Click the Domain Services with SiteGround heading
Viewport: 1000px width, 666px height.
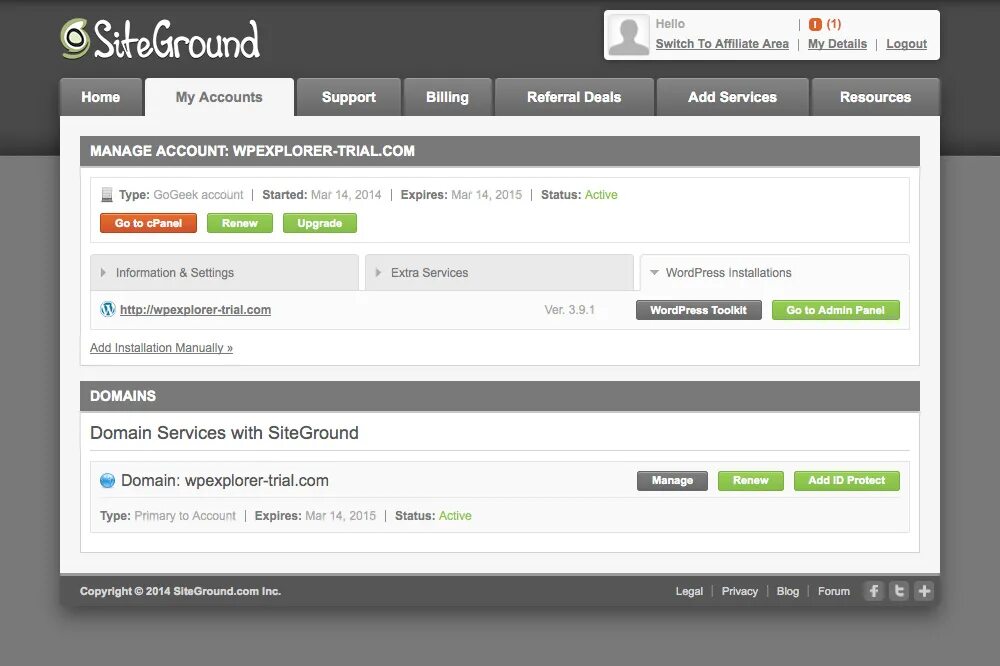pos(224,433)
